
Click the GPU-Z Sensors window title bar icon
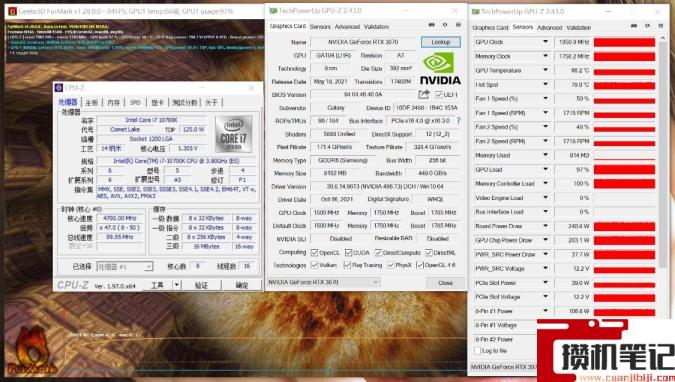[x=476, y=12]
